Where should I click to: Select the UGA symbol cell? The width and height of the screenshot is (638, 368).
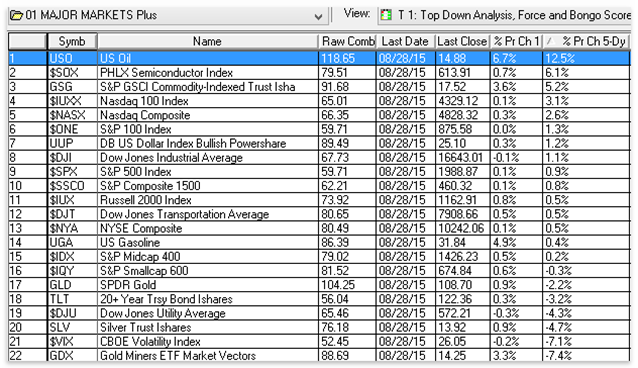pos(72,242)
